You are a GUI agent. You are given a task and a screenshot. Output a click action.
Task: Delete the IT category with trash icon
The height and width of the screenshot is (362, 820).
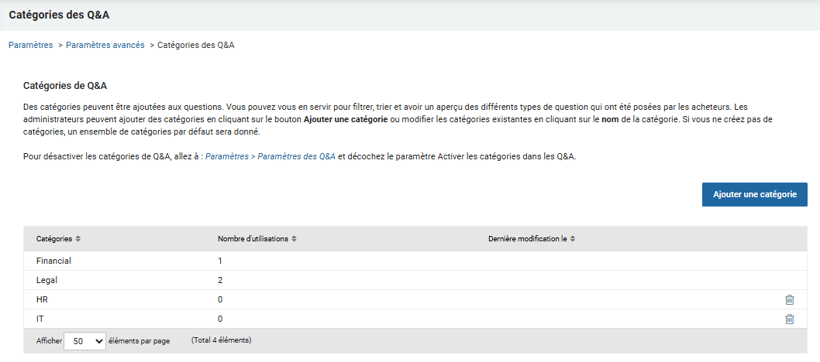coord(789,319)
